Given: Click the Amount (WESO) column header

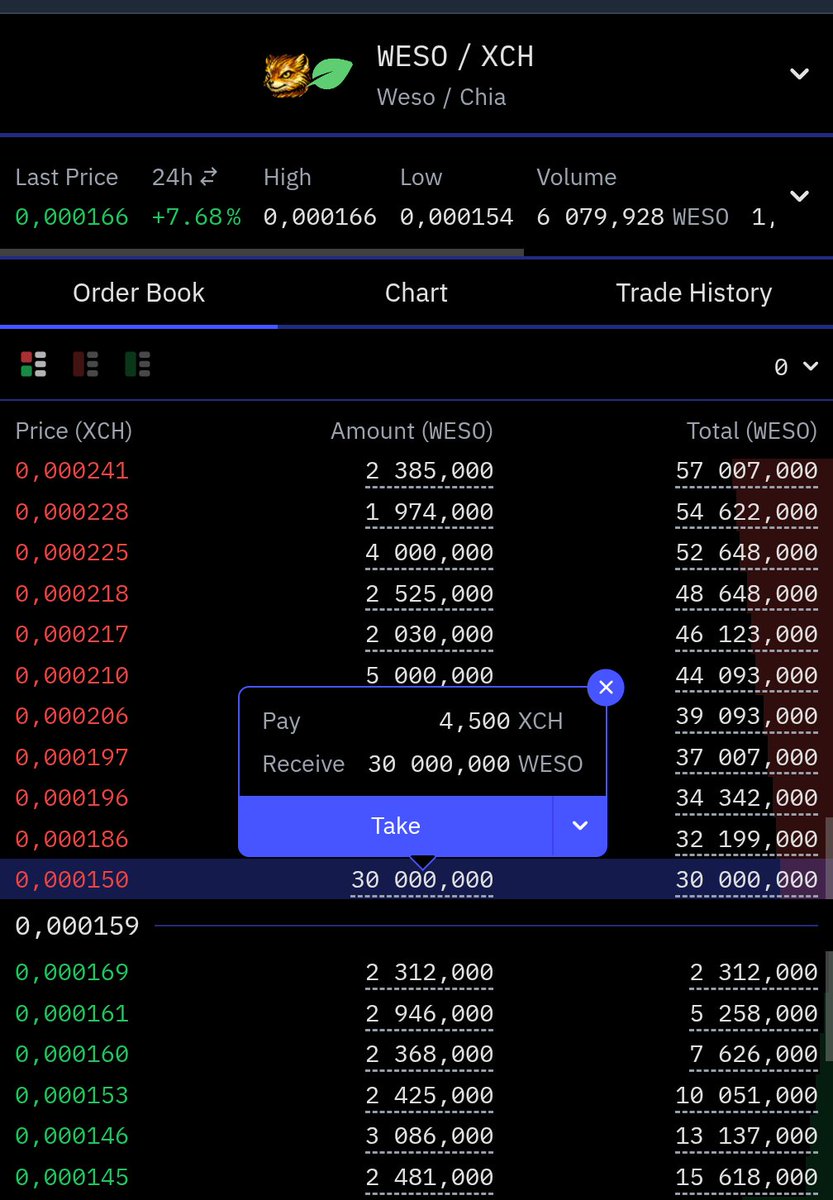Looking at the screenshot, I should click(x=412, y=431).
